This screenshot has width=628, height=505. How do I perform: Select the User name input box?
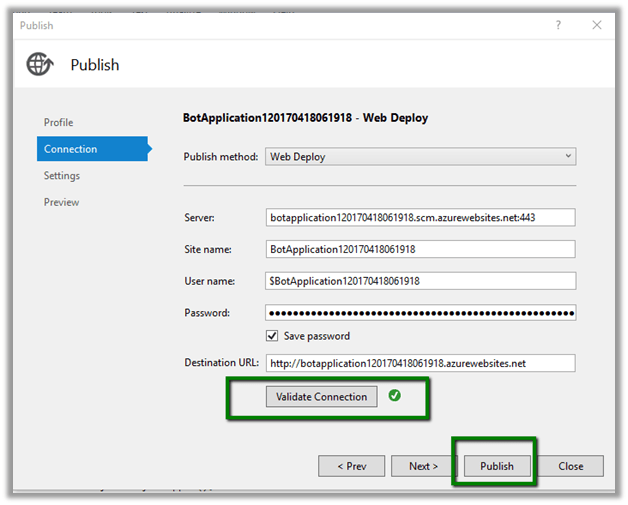[x=420, y=281]
